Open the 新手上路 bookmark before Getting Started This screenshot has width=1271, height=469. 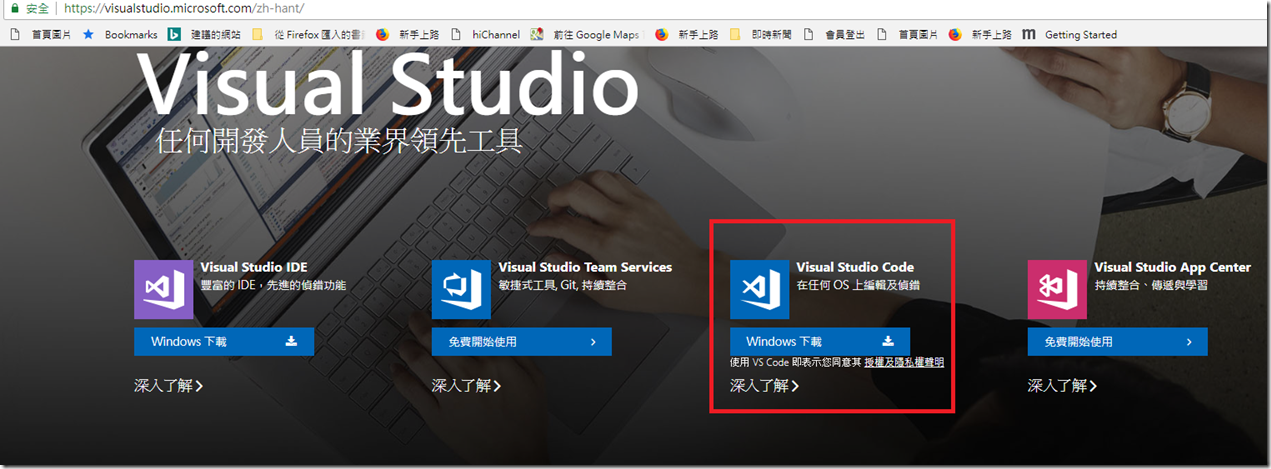(x=980, y=34)
